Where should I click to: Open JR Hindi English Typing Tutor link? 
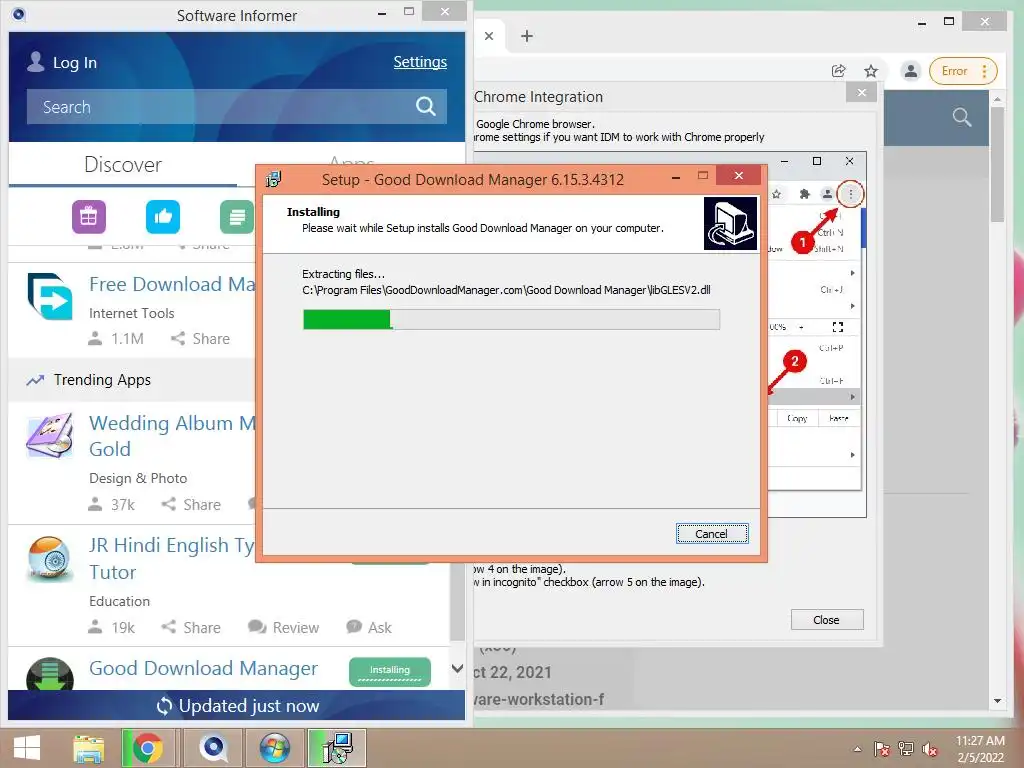click(172, 558)
